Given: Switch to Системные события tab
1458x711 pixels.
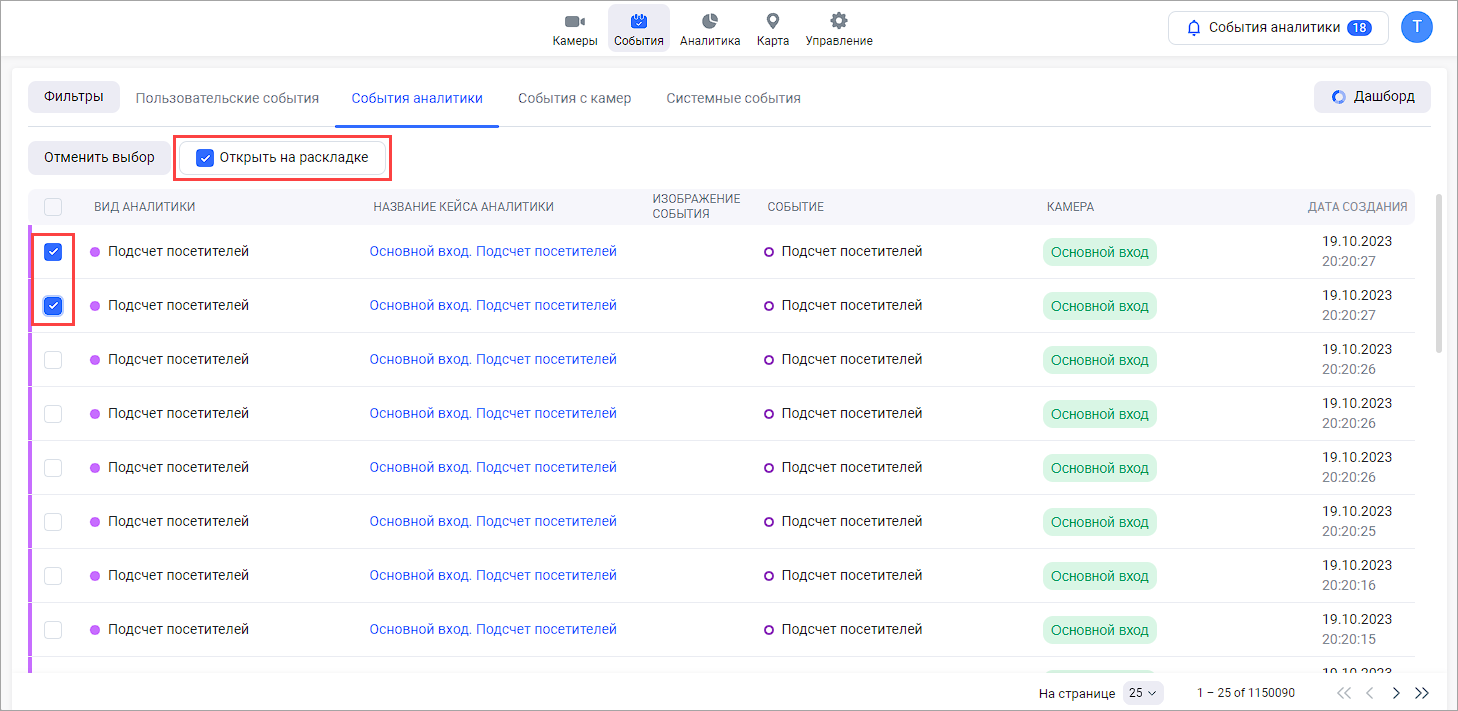Looking at the screenshot, I should point(733,98).
